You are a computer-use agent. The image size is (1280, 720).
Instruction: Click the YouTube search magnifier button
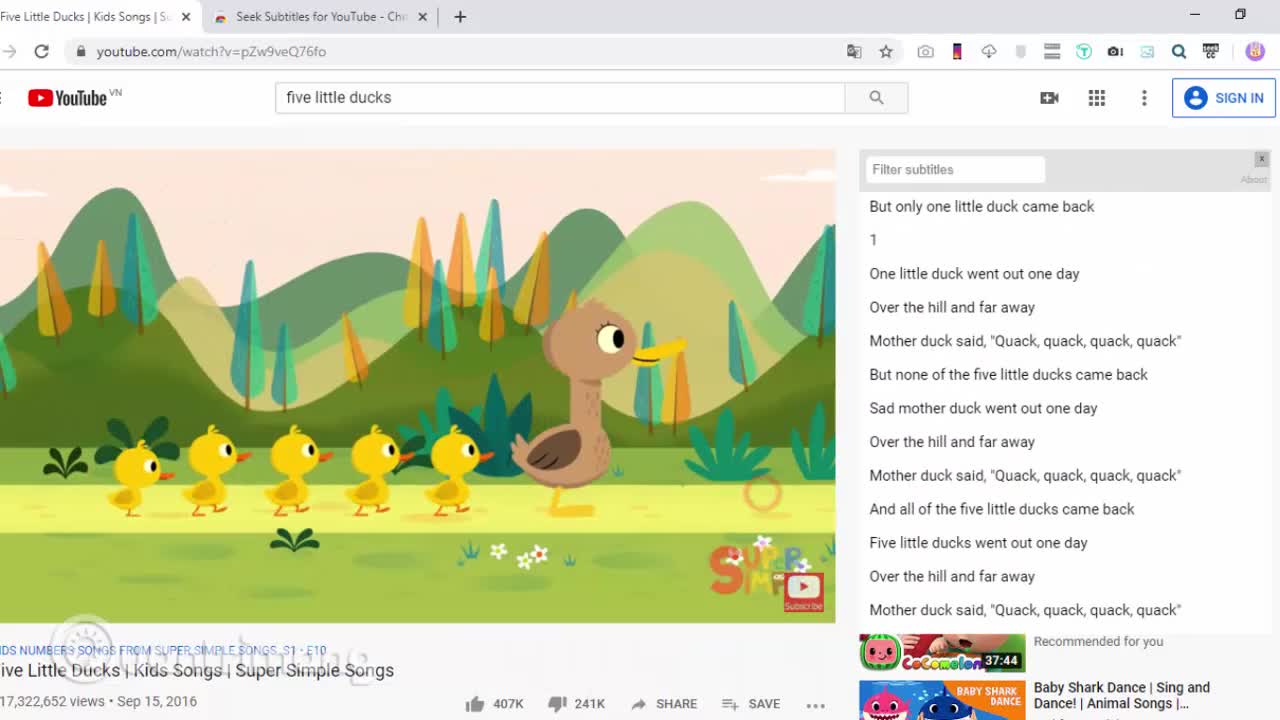[876, 97]
